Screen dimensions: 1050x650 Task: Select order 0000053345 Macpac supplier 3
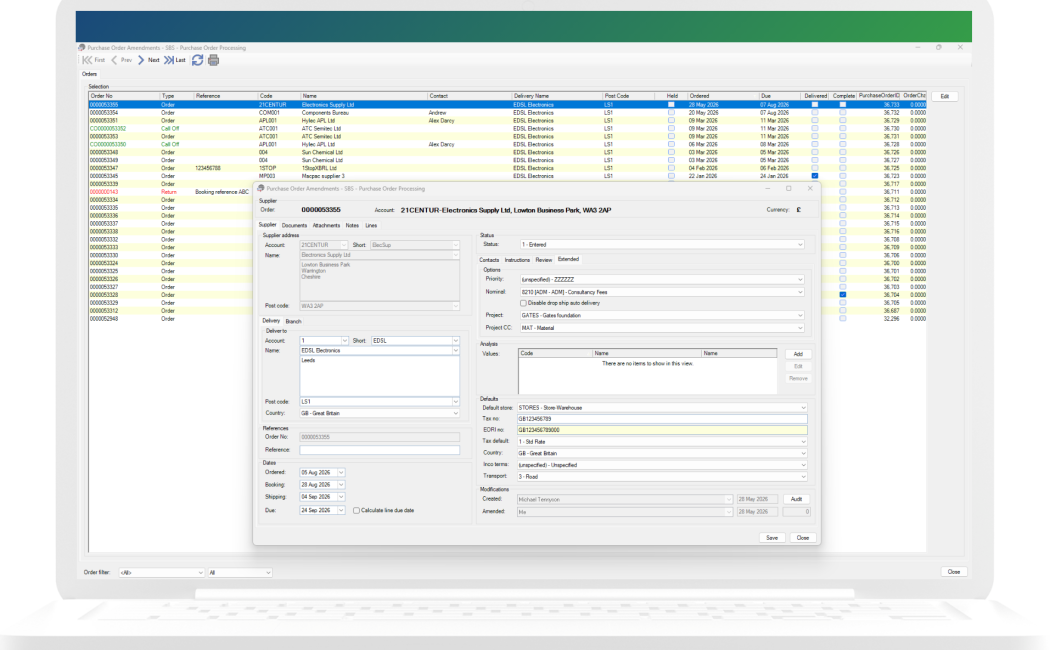[508, 176]
